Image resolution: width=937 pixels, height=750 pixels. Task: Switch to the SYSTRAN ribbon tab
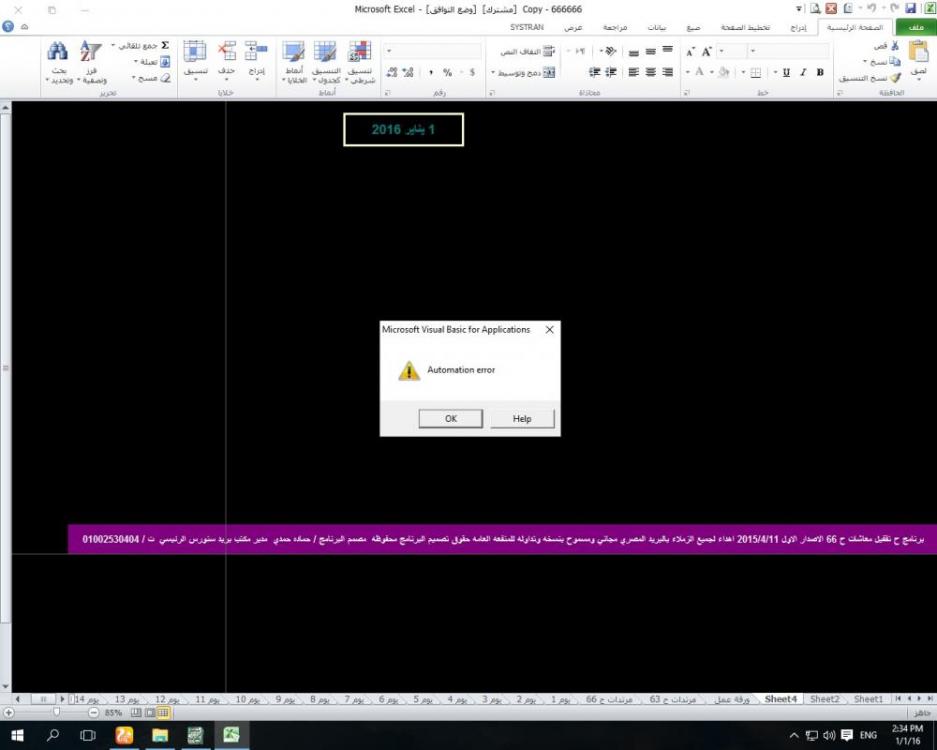click(x=526, y=27)
